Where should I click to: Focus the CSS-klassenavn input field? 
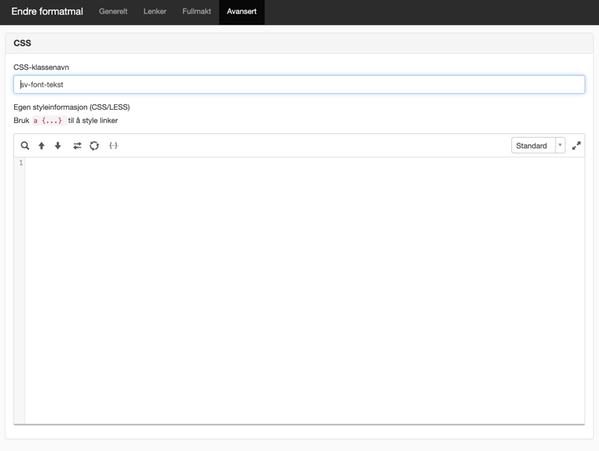tap(299, 84)
